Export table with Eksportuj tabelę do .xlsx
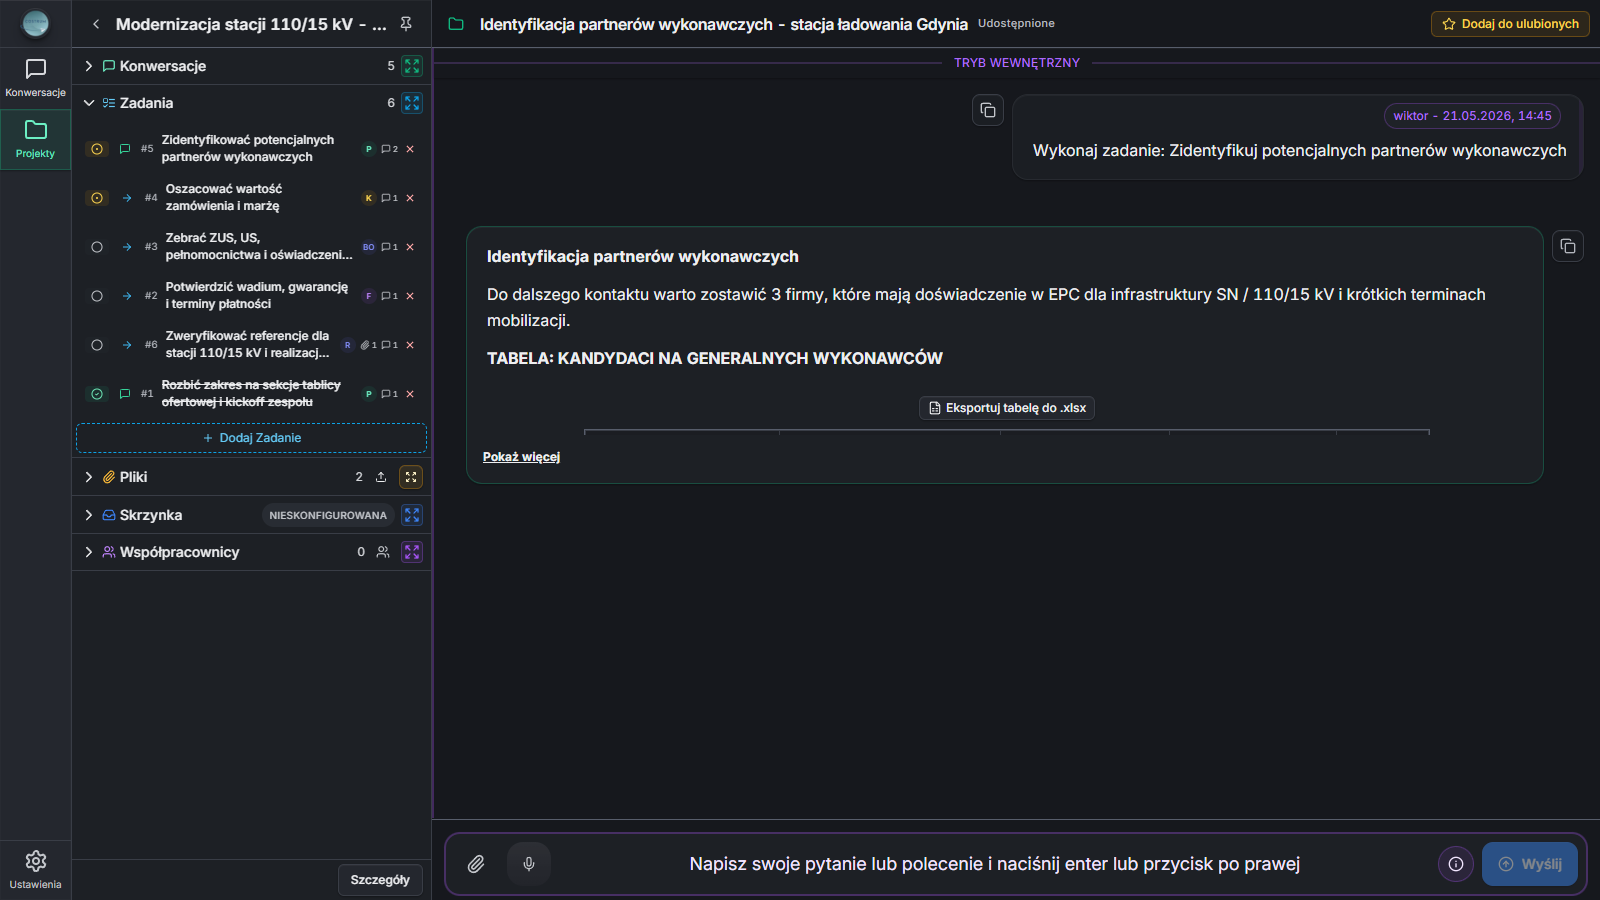Screen dimensions: 1600x900 [1007, 408]
